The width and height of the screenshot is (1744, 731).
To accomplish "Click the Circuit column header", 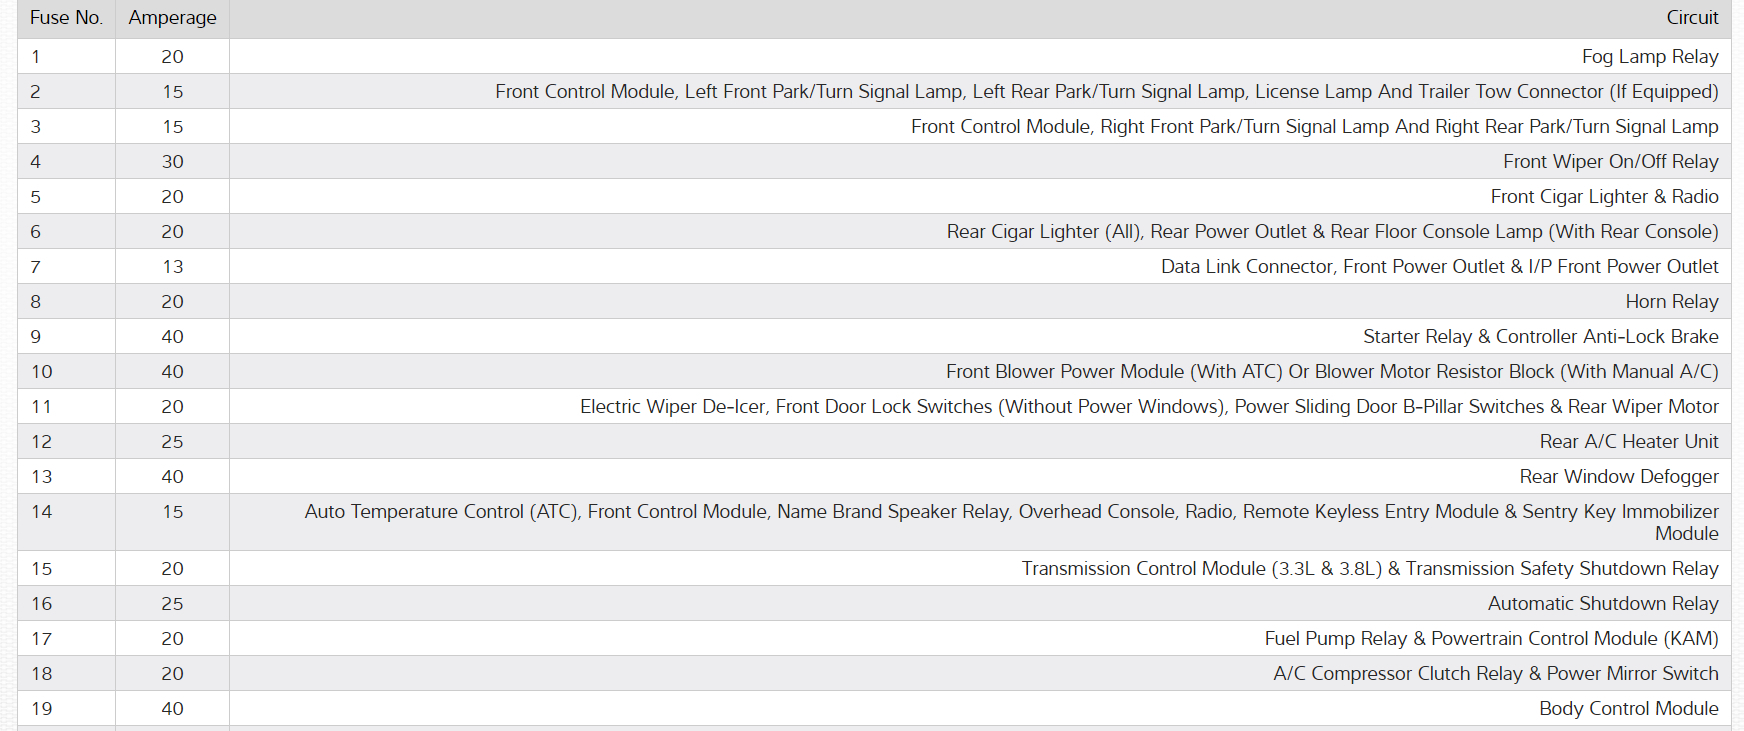I will click(1692, 18).
